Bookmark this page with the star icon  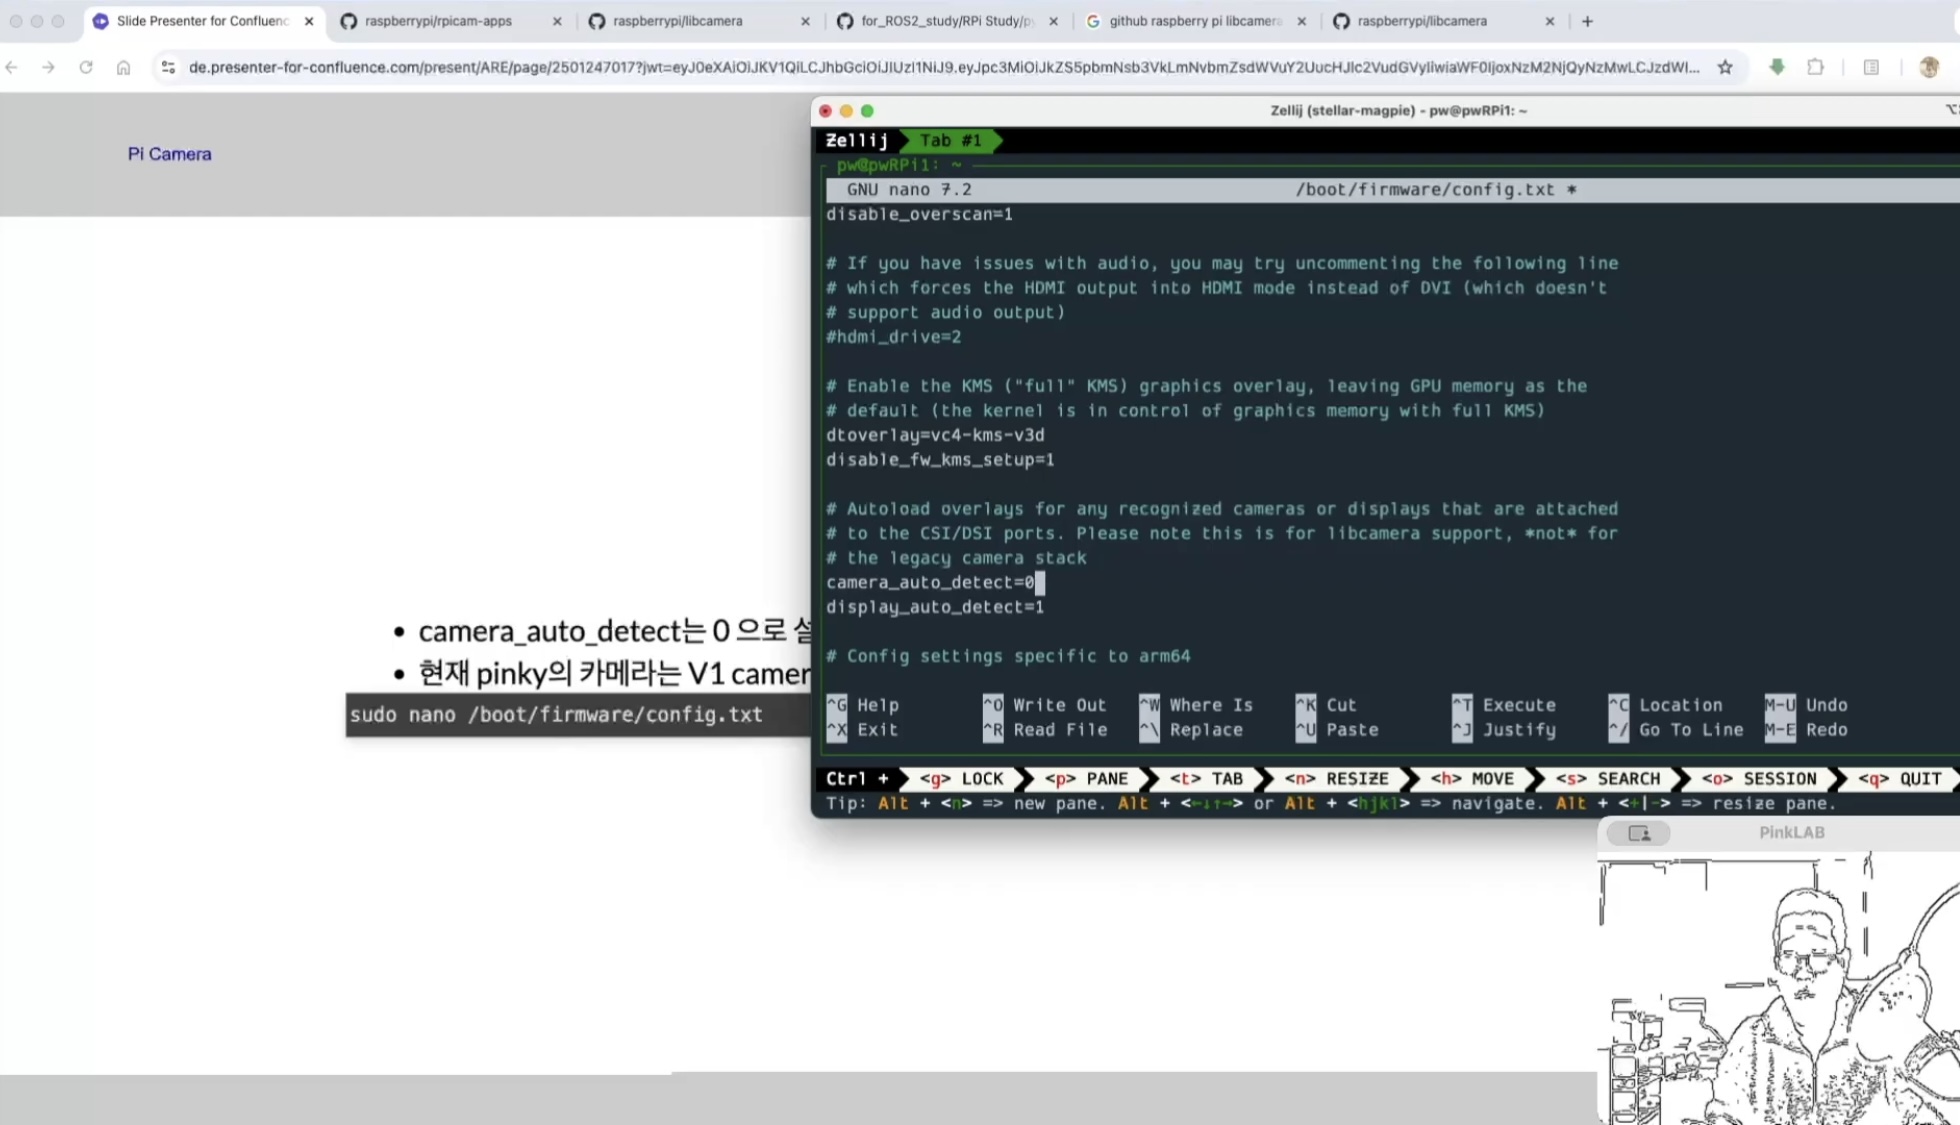coord(1725,67)
